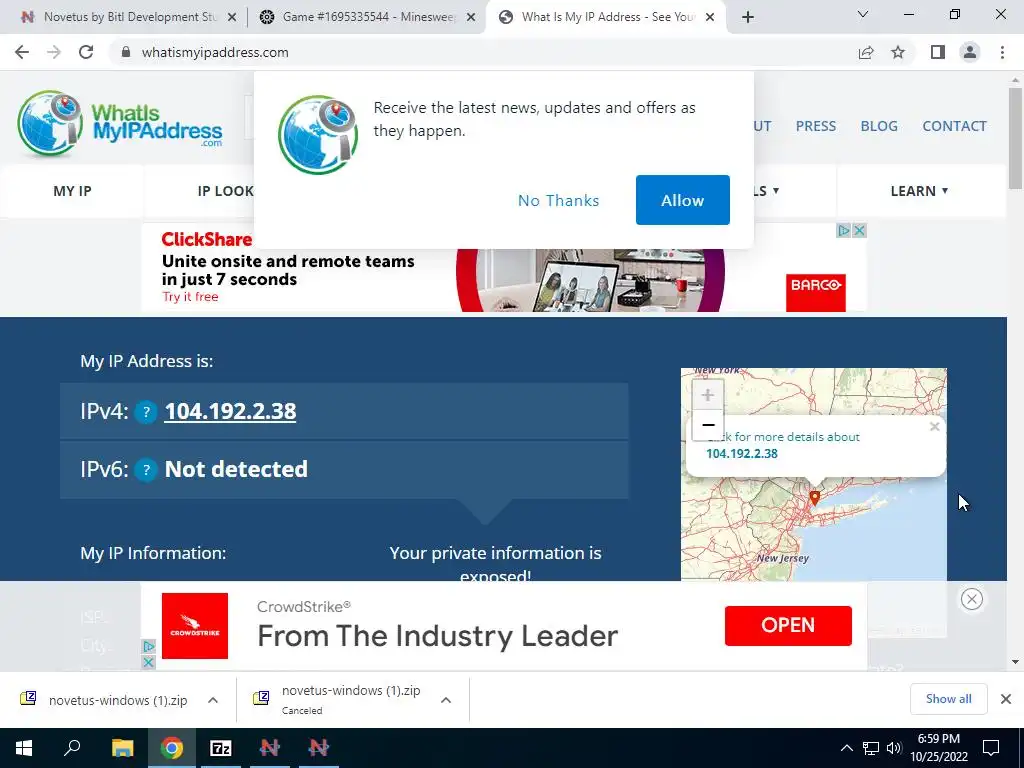Bookmark this page with the star icon
This screenshot has width=1024, height=768.
pos(898,52)
